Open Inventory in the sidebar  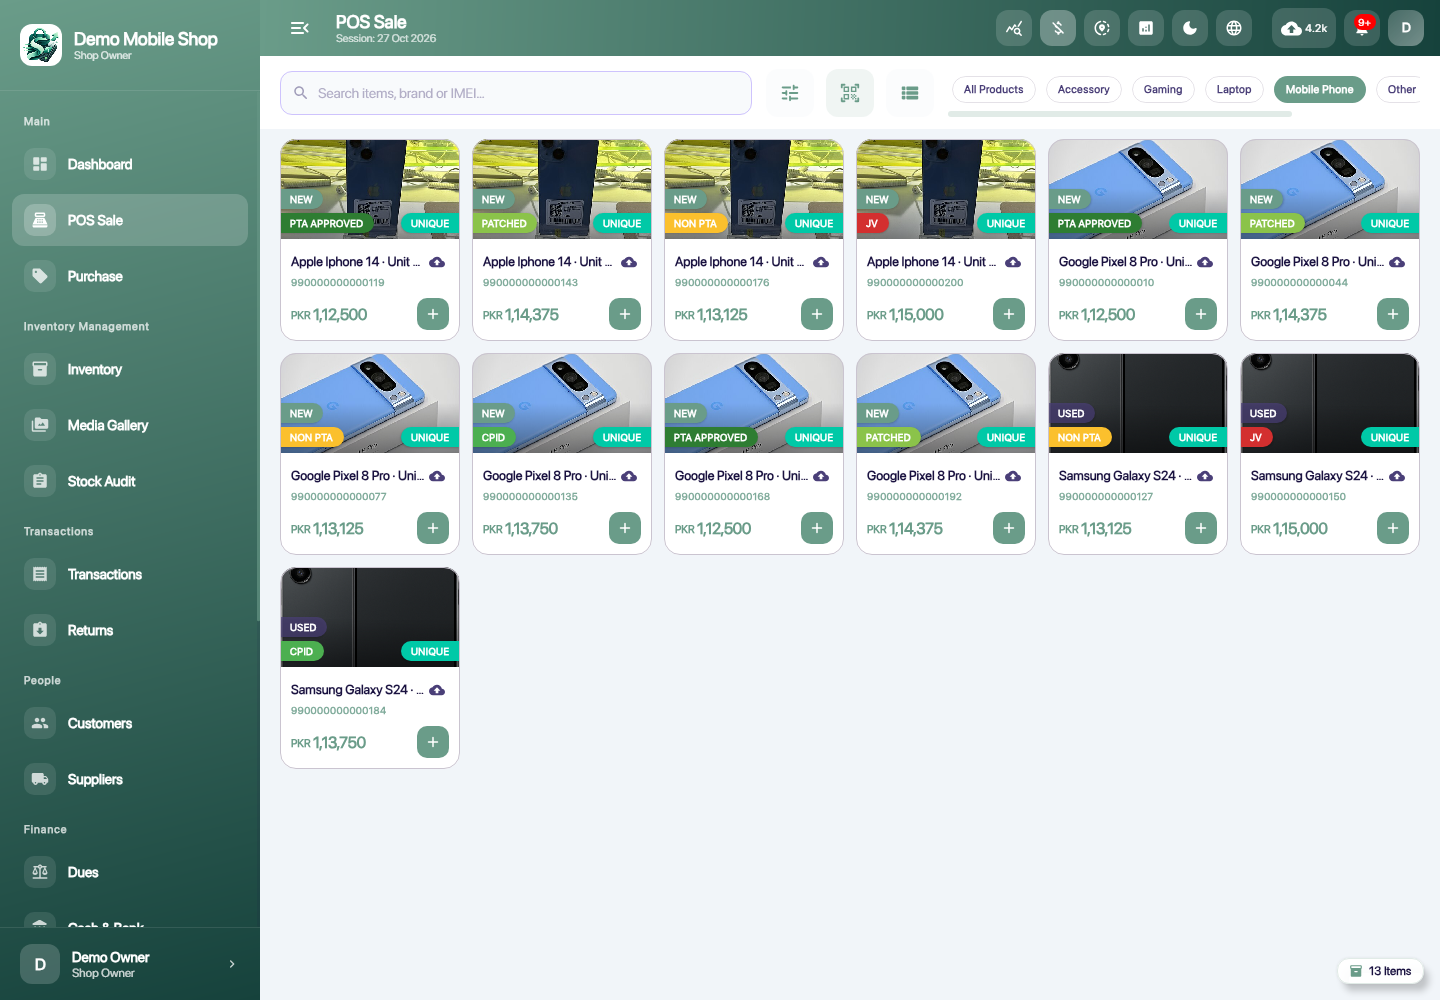130,369
